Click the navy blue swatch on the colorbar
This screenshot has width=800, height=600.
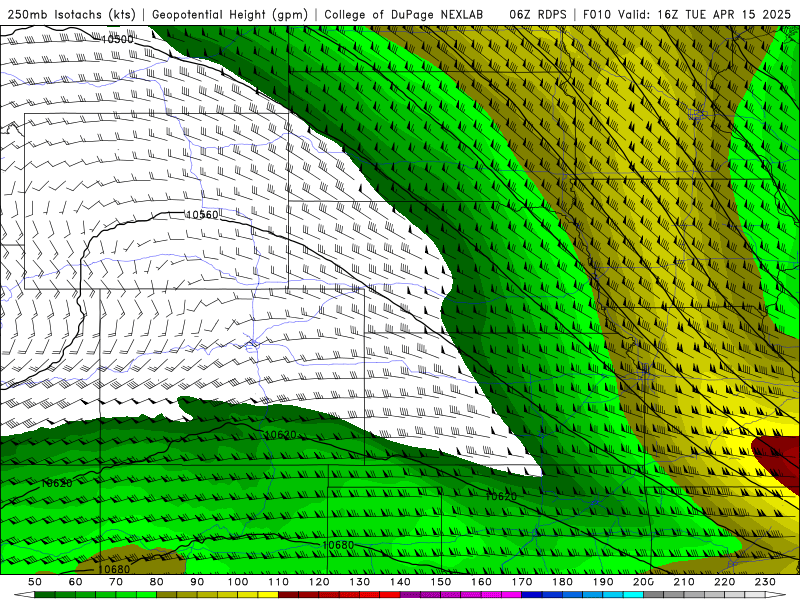pos(532,594)
